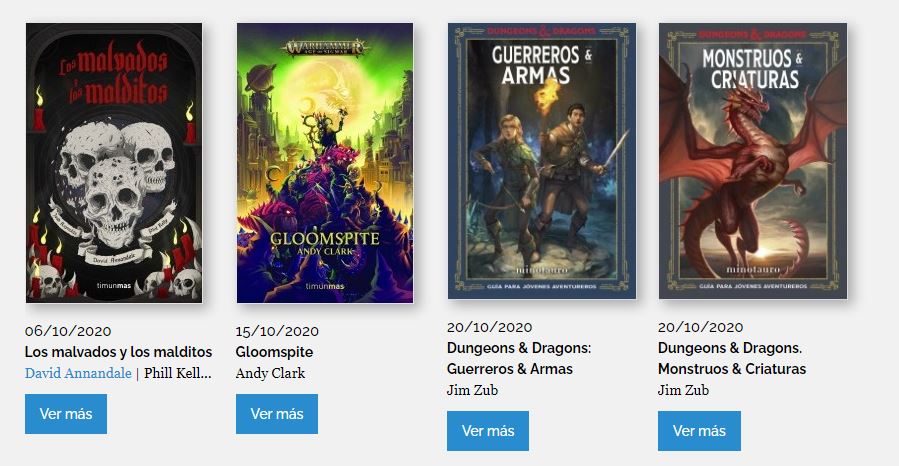Open the Gloomspite book cover
899x466 pixels.
[325, 163]
